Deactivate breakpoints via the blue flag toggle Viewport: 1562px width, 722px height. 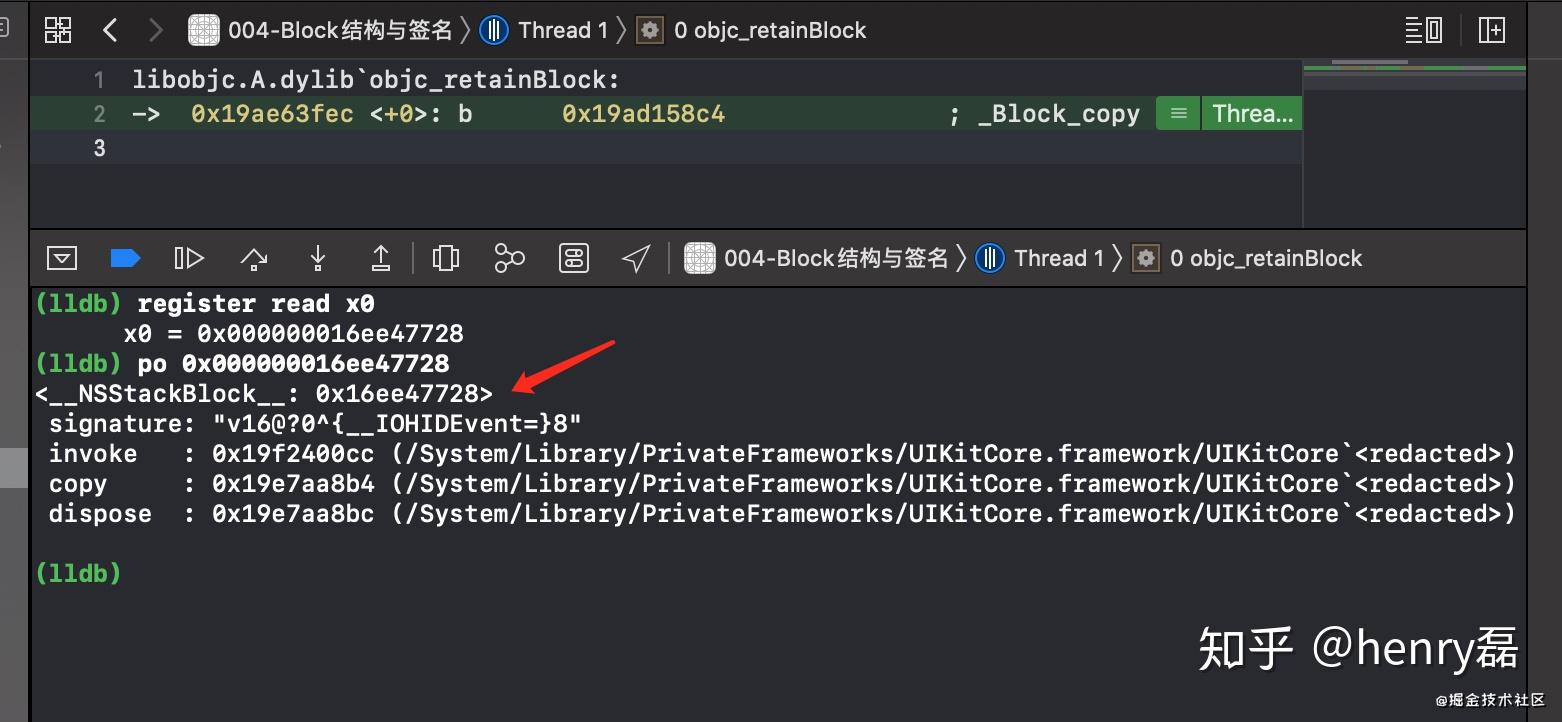point(125,257)
